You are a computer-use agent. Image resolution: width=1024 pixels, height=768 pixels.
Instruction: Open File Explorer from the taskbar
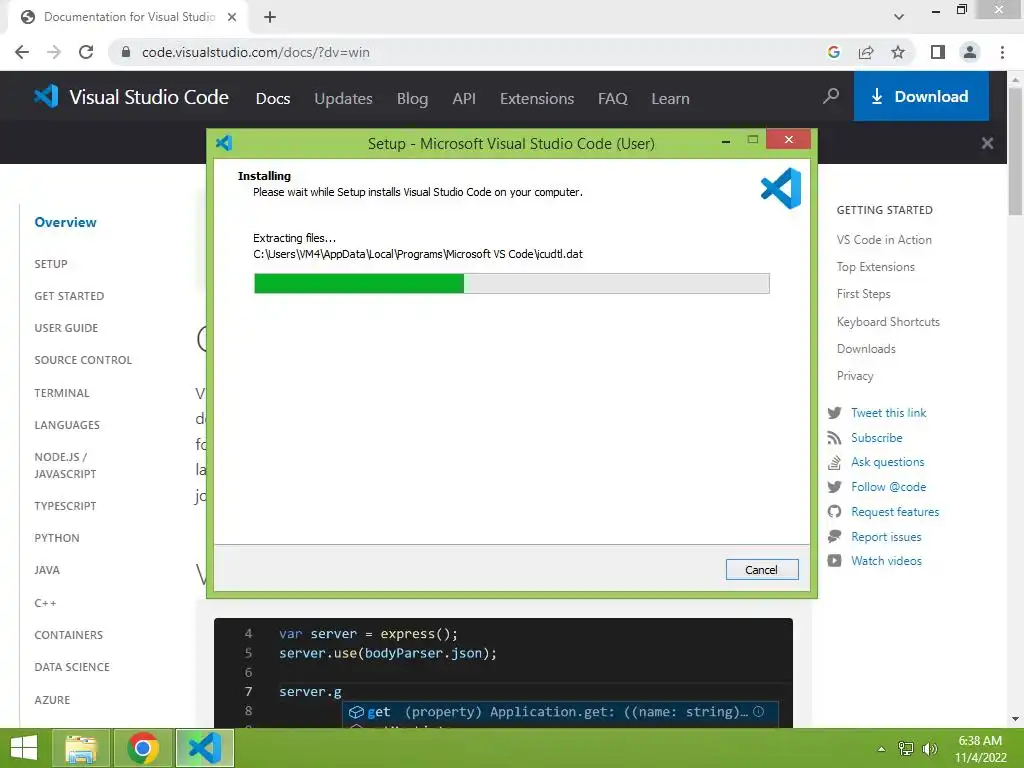81,748
